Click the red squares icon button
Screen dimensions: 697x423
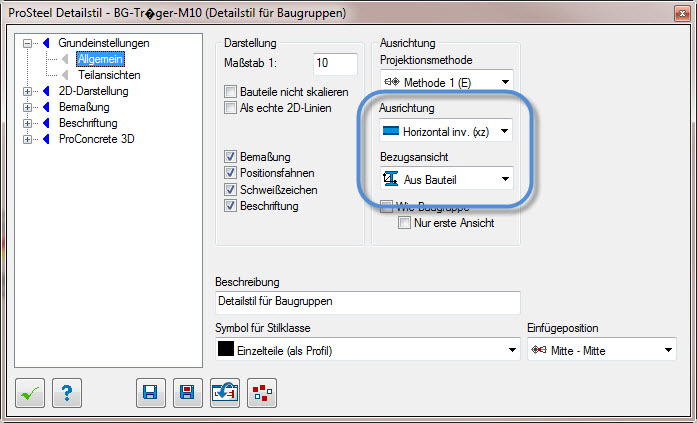[262, 393]
